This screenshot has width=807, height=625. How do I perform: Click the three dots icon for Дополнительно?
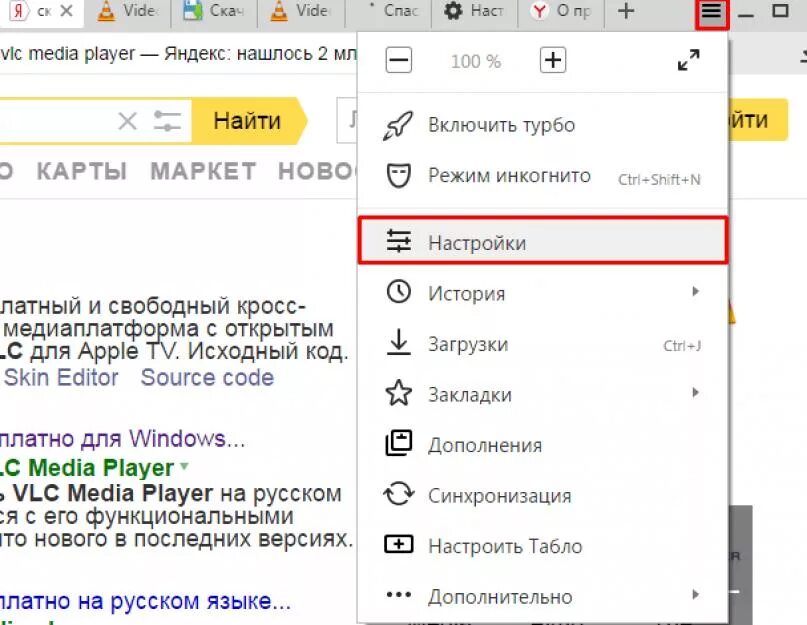click(x=399, y=595)
